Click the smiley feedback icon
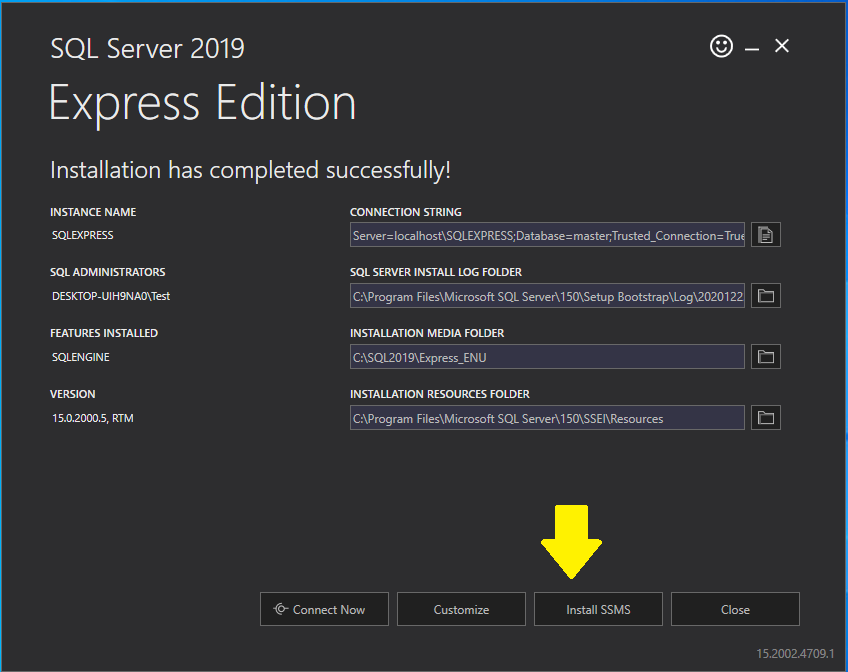 (721, 46)
